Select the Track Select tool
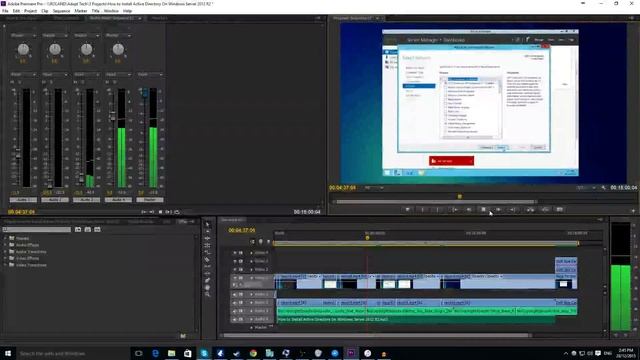Image resolution: width=640 pixels, height=360 pixels. coord(207,231)
